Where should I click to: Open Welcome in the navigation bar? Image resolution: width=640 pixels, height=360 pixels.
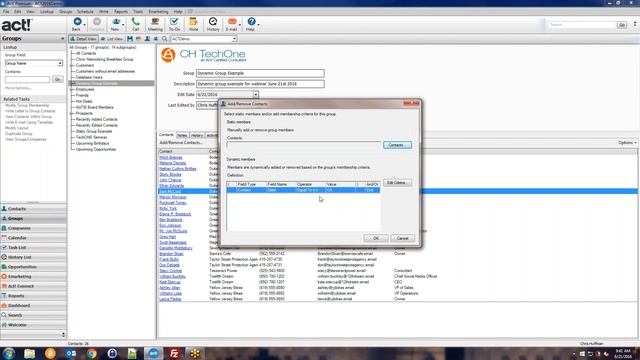click(33, 325)
